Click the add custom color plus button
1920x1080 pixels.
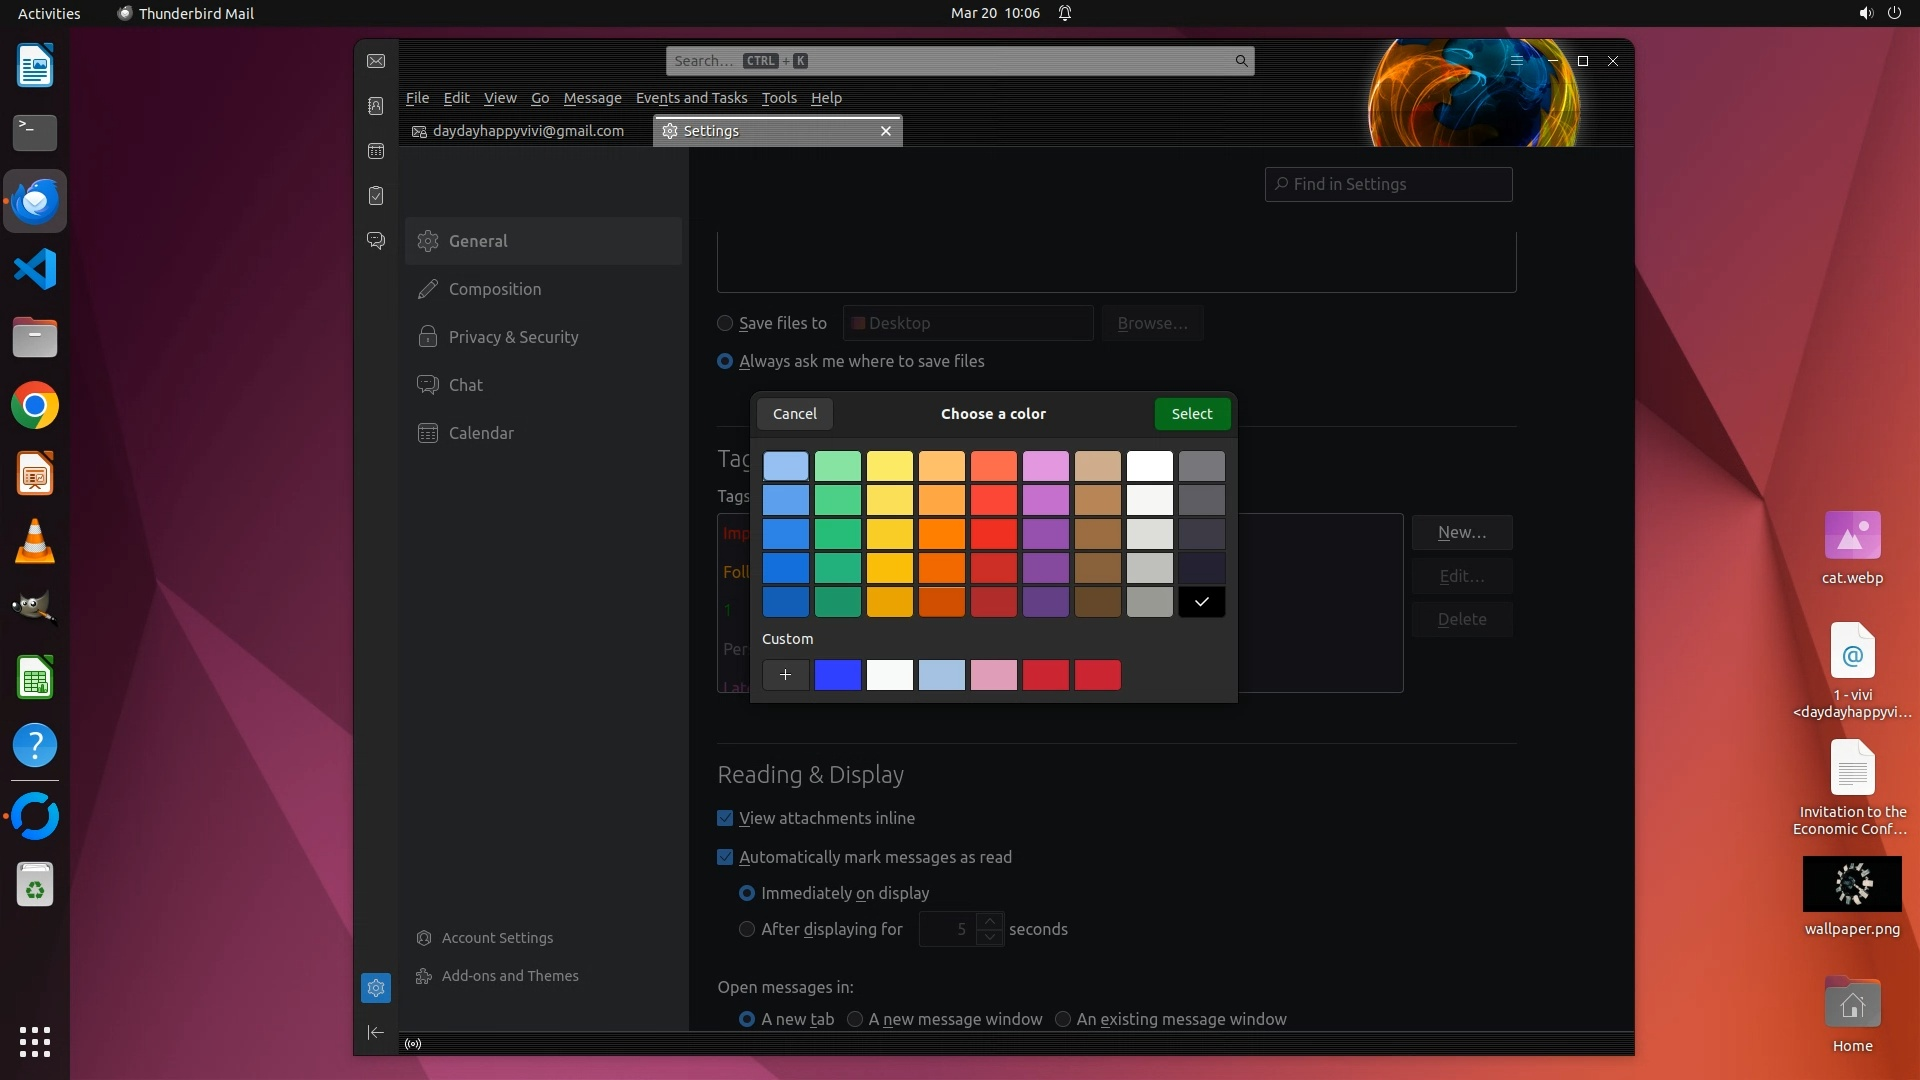coord(785,675)
